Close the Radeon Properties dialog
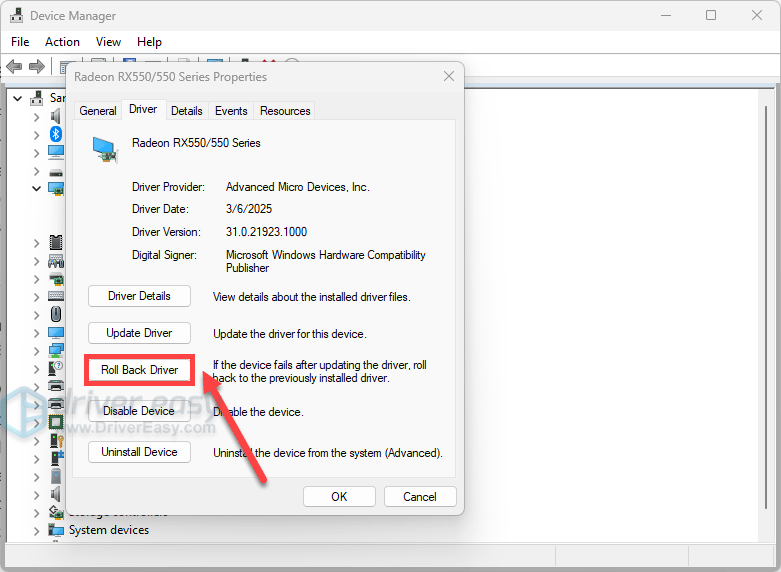Screen dimensions: 781x572 pos(448,76)
